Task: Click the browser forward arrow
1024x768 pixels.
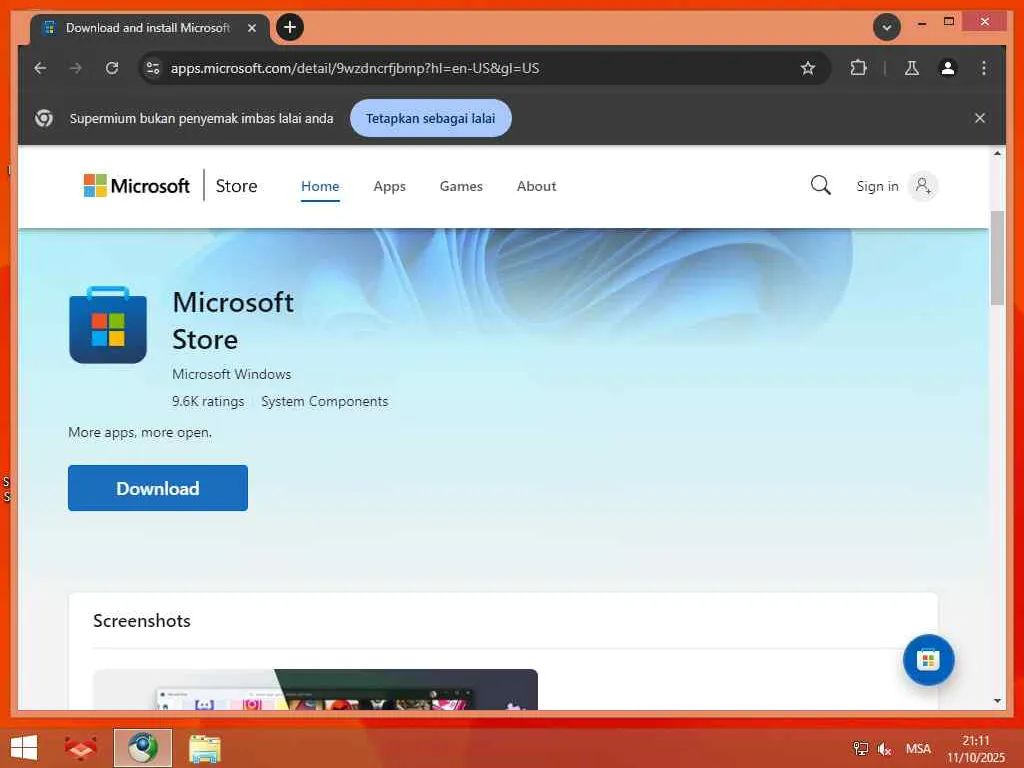Action: click(76, 68)
